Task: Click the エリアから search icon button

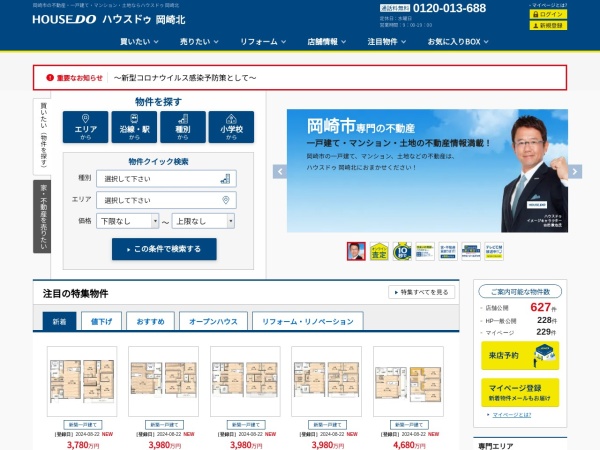Action: [x=85, y=127]
